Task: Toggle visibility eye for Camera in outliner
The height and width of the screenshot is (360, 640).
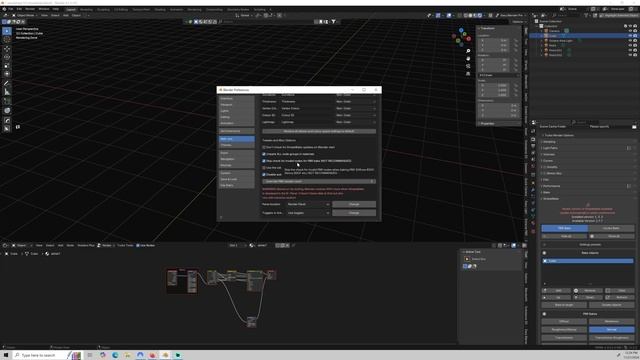Action: [x=630, y=31]
